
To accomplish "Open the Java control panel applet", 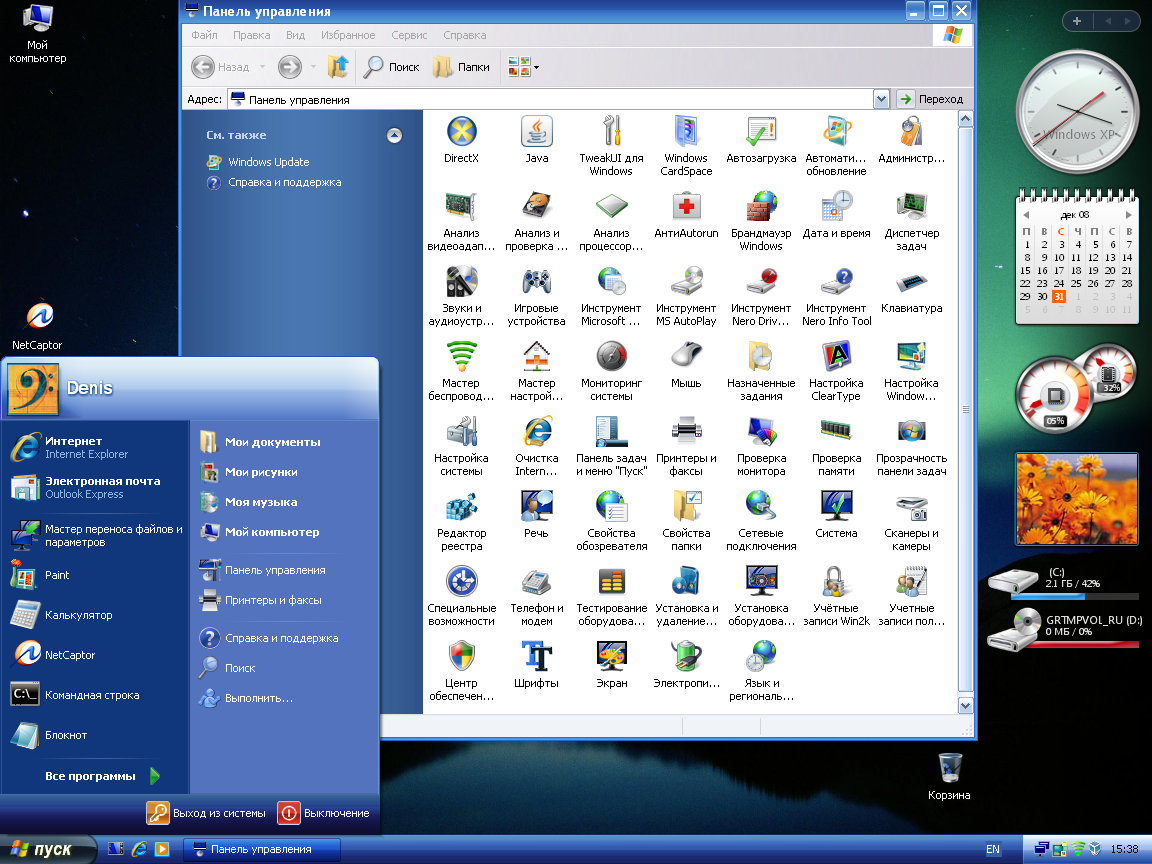I will (536, 140).
